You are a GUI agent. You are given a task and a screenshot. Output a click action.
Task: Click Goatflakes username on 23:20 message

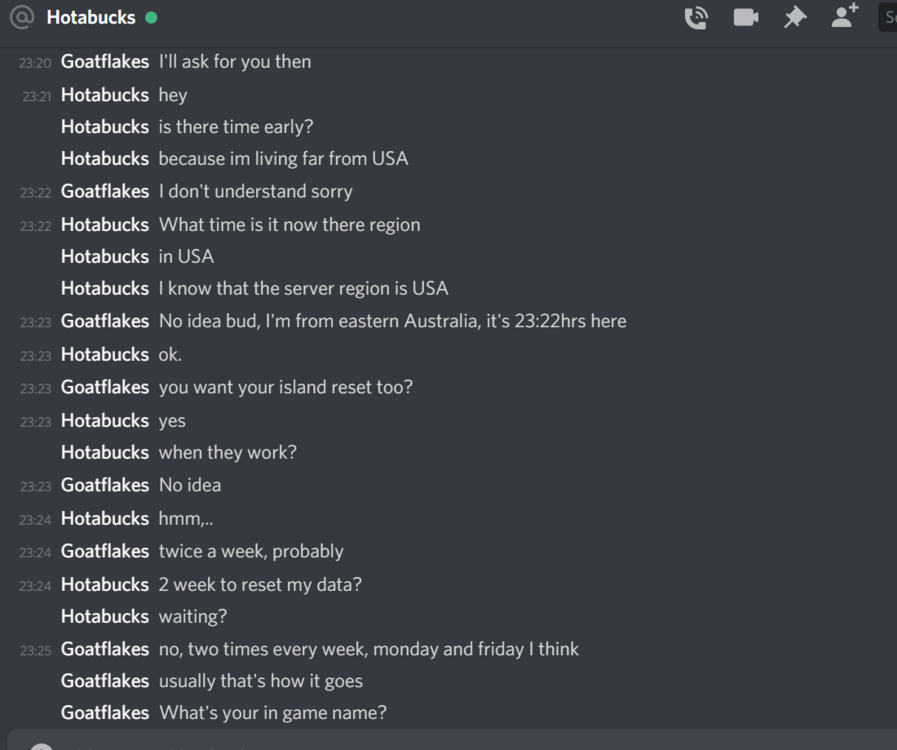click(105, 61)
